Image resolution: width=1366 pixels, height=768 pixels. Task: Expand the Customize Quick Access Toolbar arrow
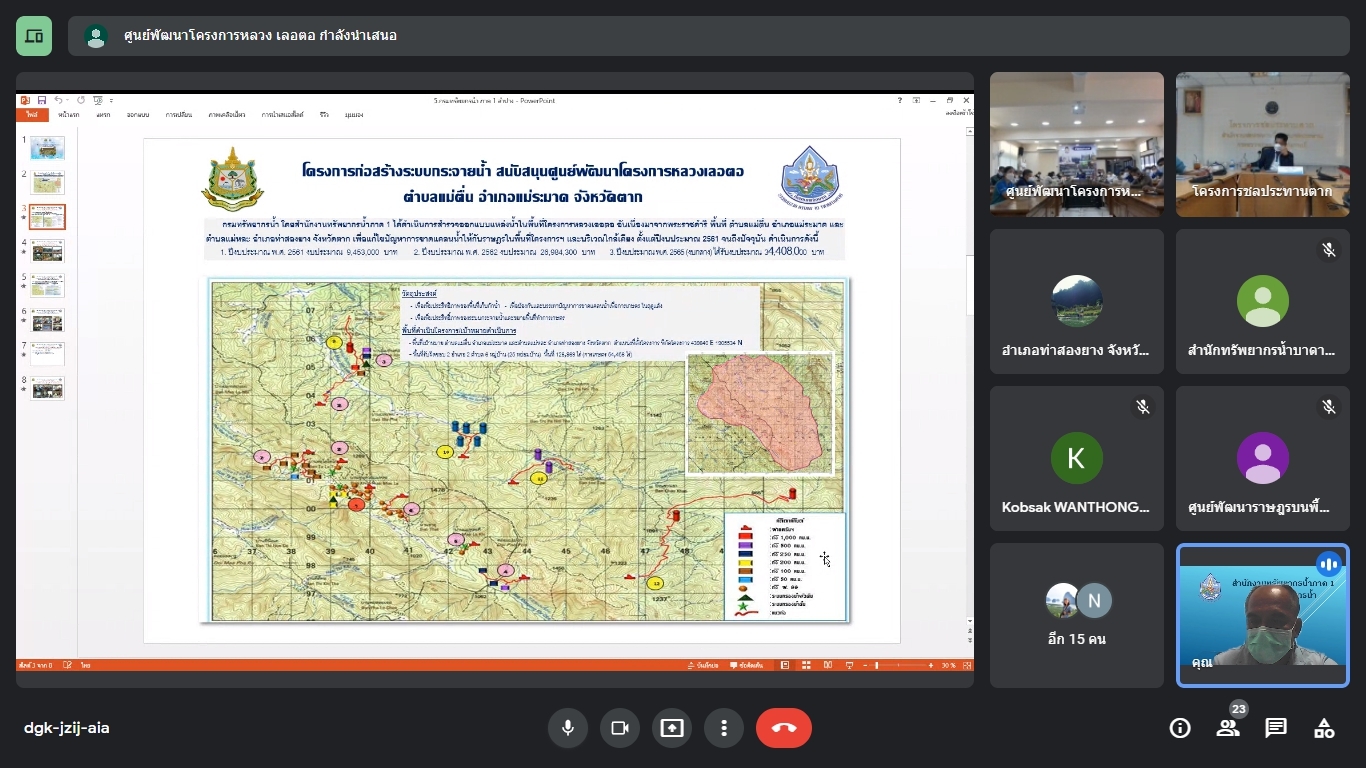[111, 100]
